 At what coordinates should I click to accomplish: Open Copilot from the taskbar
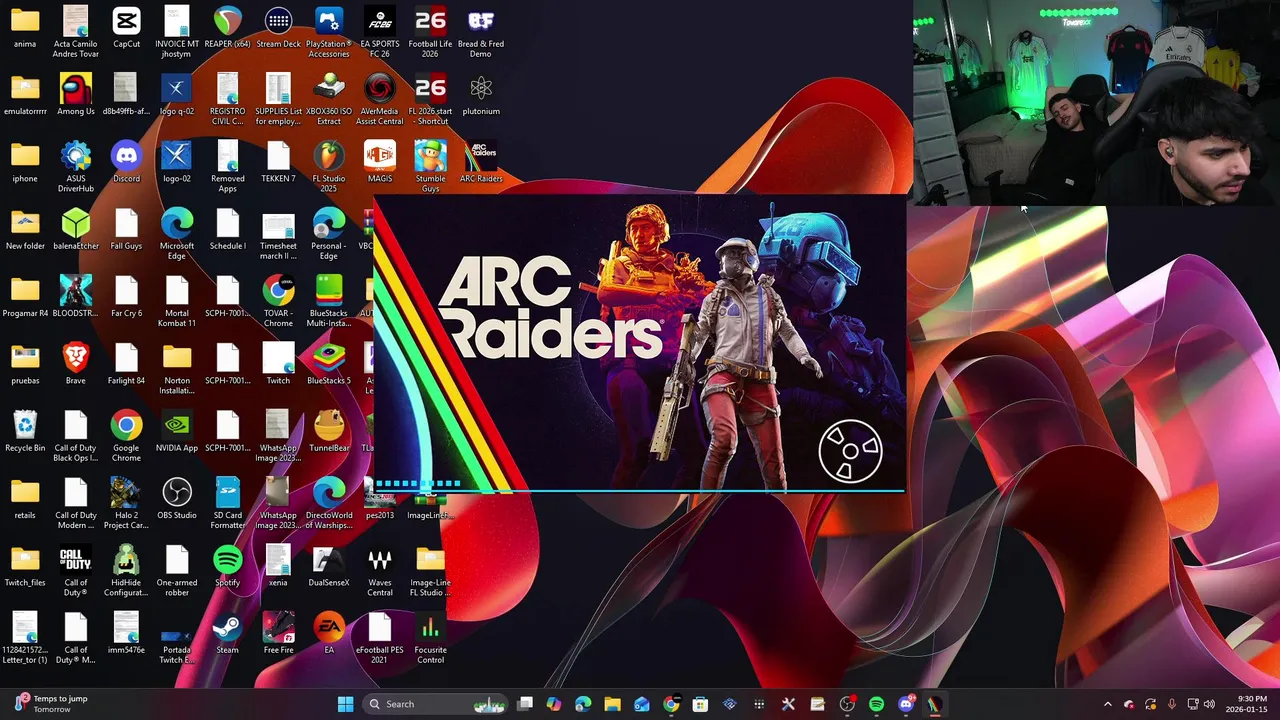554,704
